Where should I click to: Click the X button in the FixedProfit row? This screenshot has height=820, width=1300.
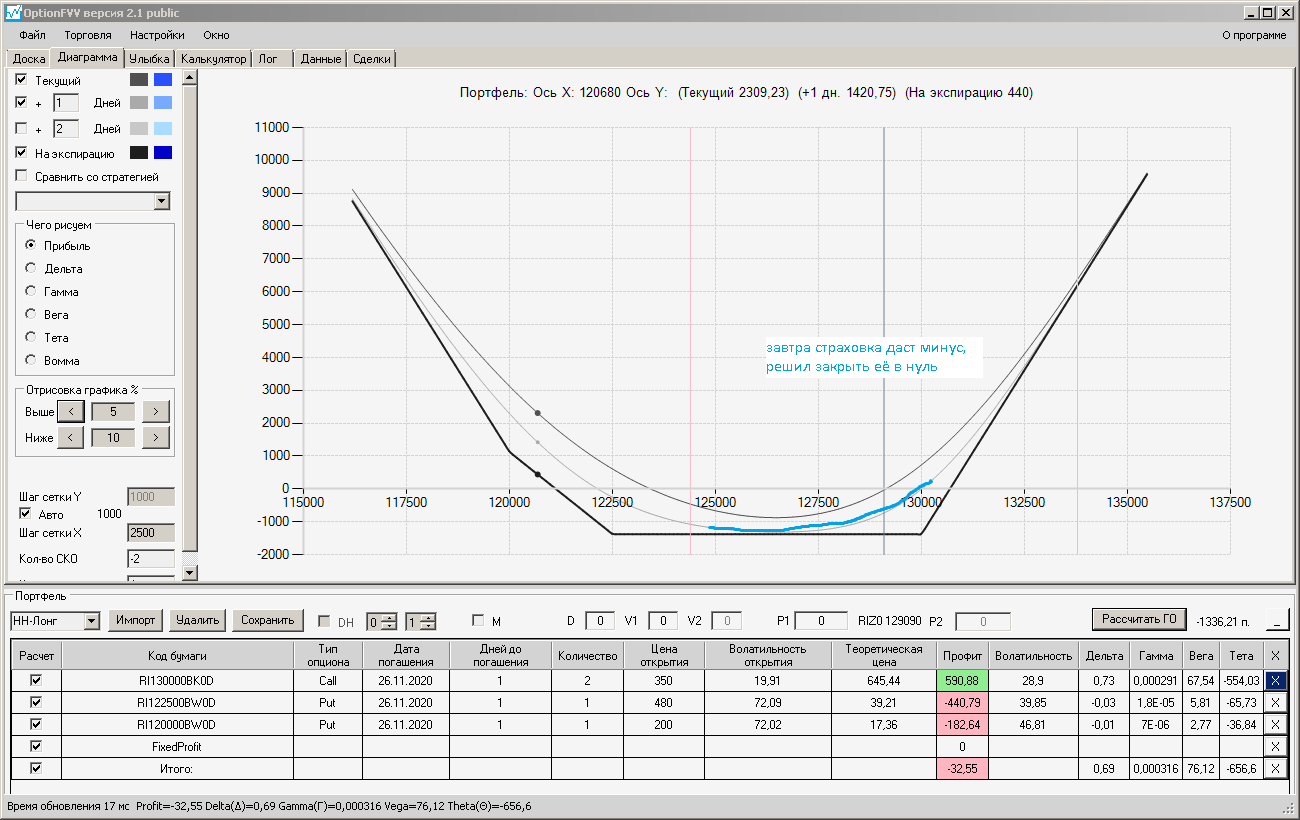click(1275, 746)
